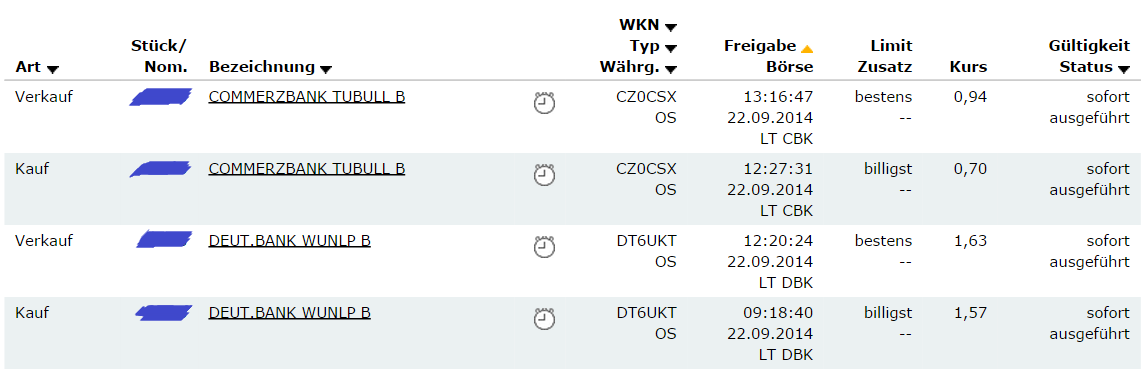Sort by Typ arrow

671,49
